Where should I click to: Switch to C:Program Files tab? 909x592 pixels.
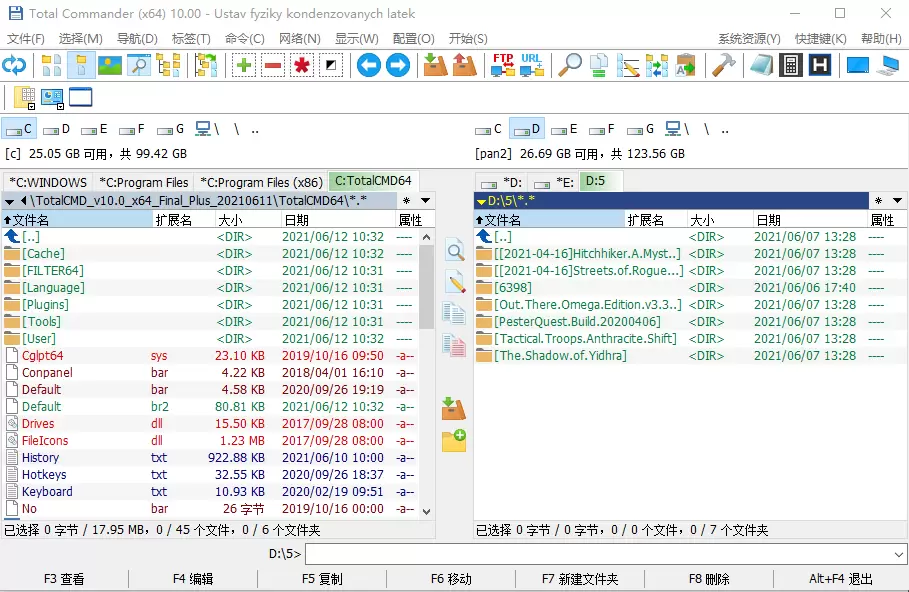(x=144, y=183)
